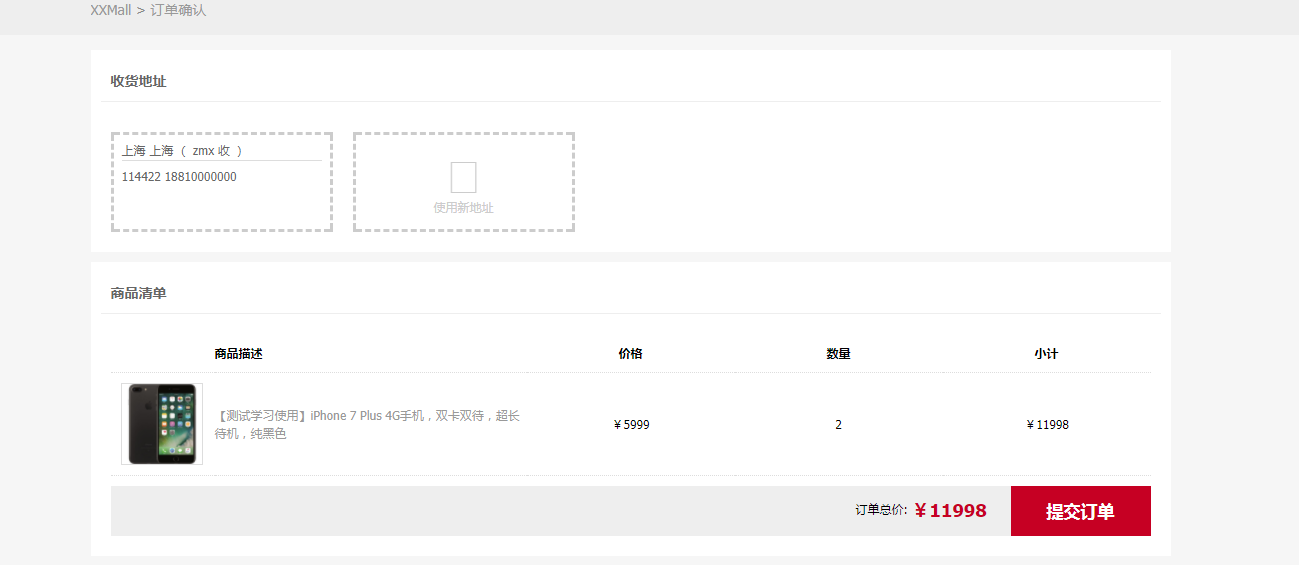Click the address phone line 114422 18810000000
The image size is (1299, 565).
point(179,177)
